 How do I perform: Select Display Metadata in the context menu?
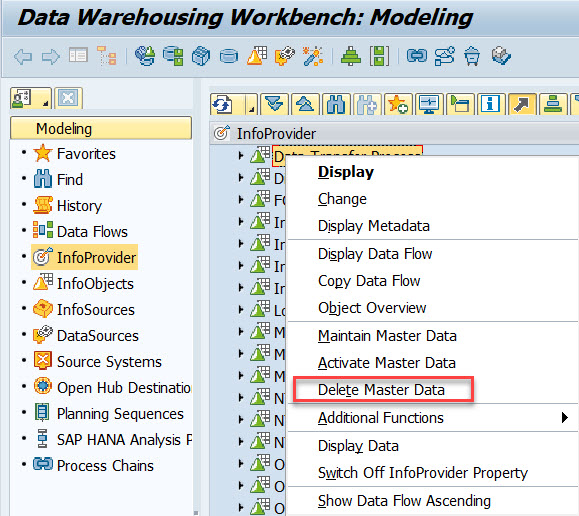pos(374,226)
